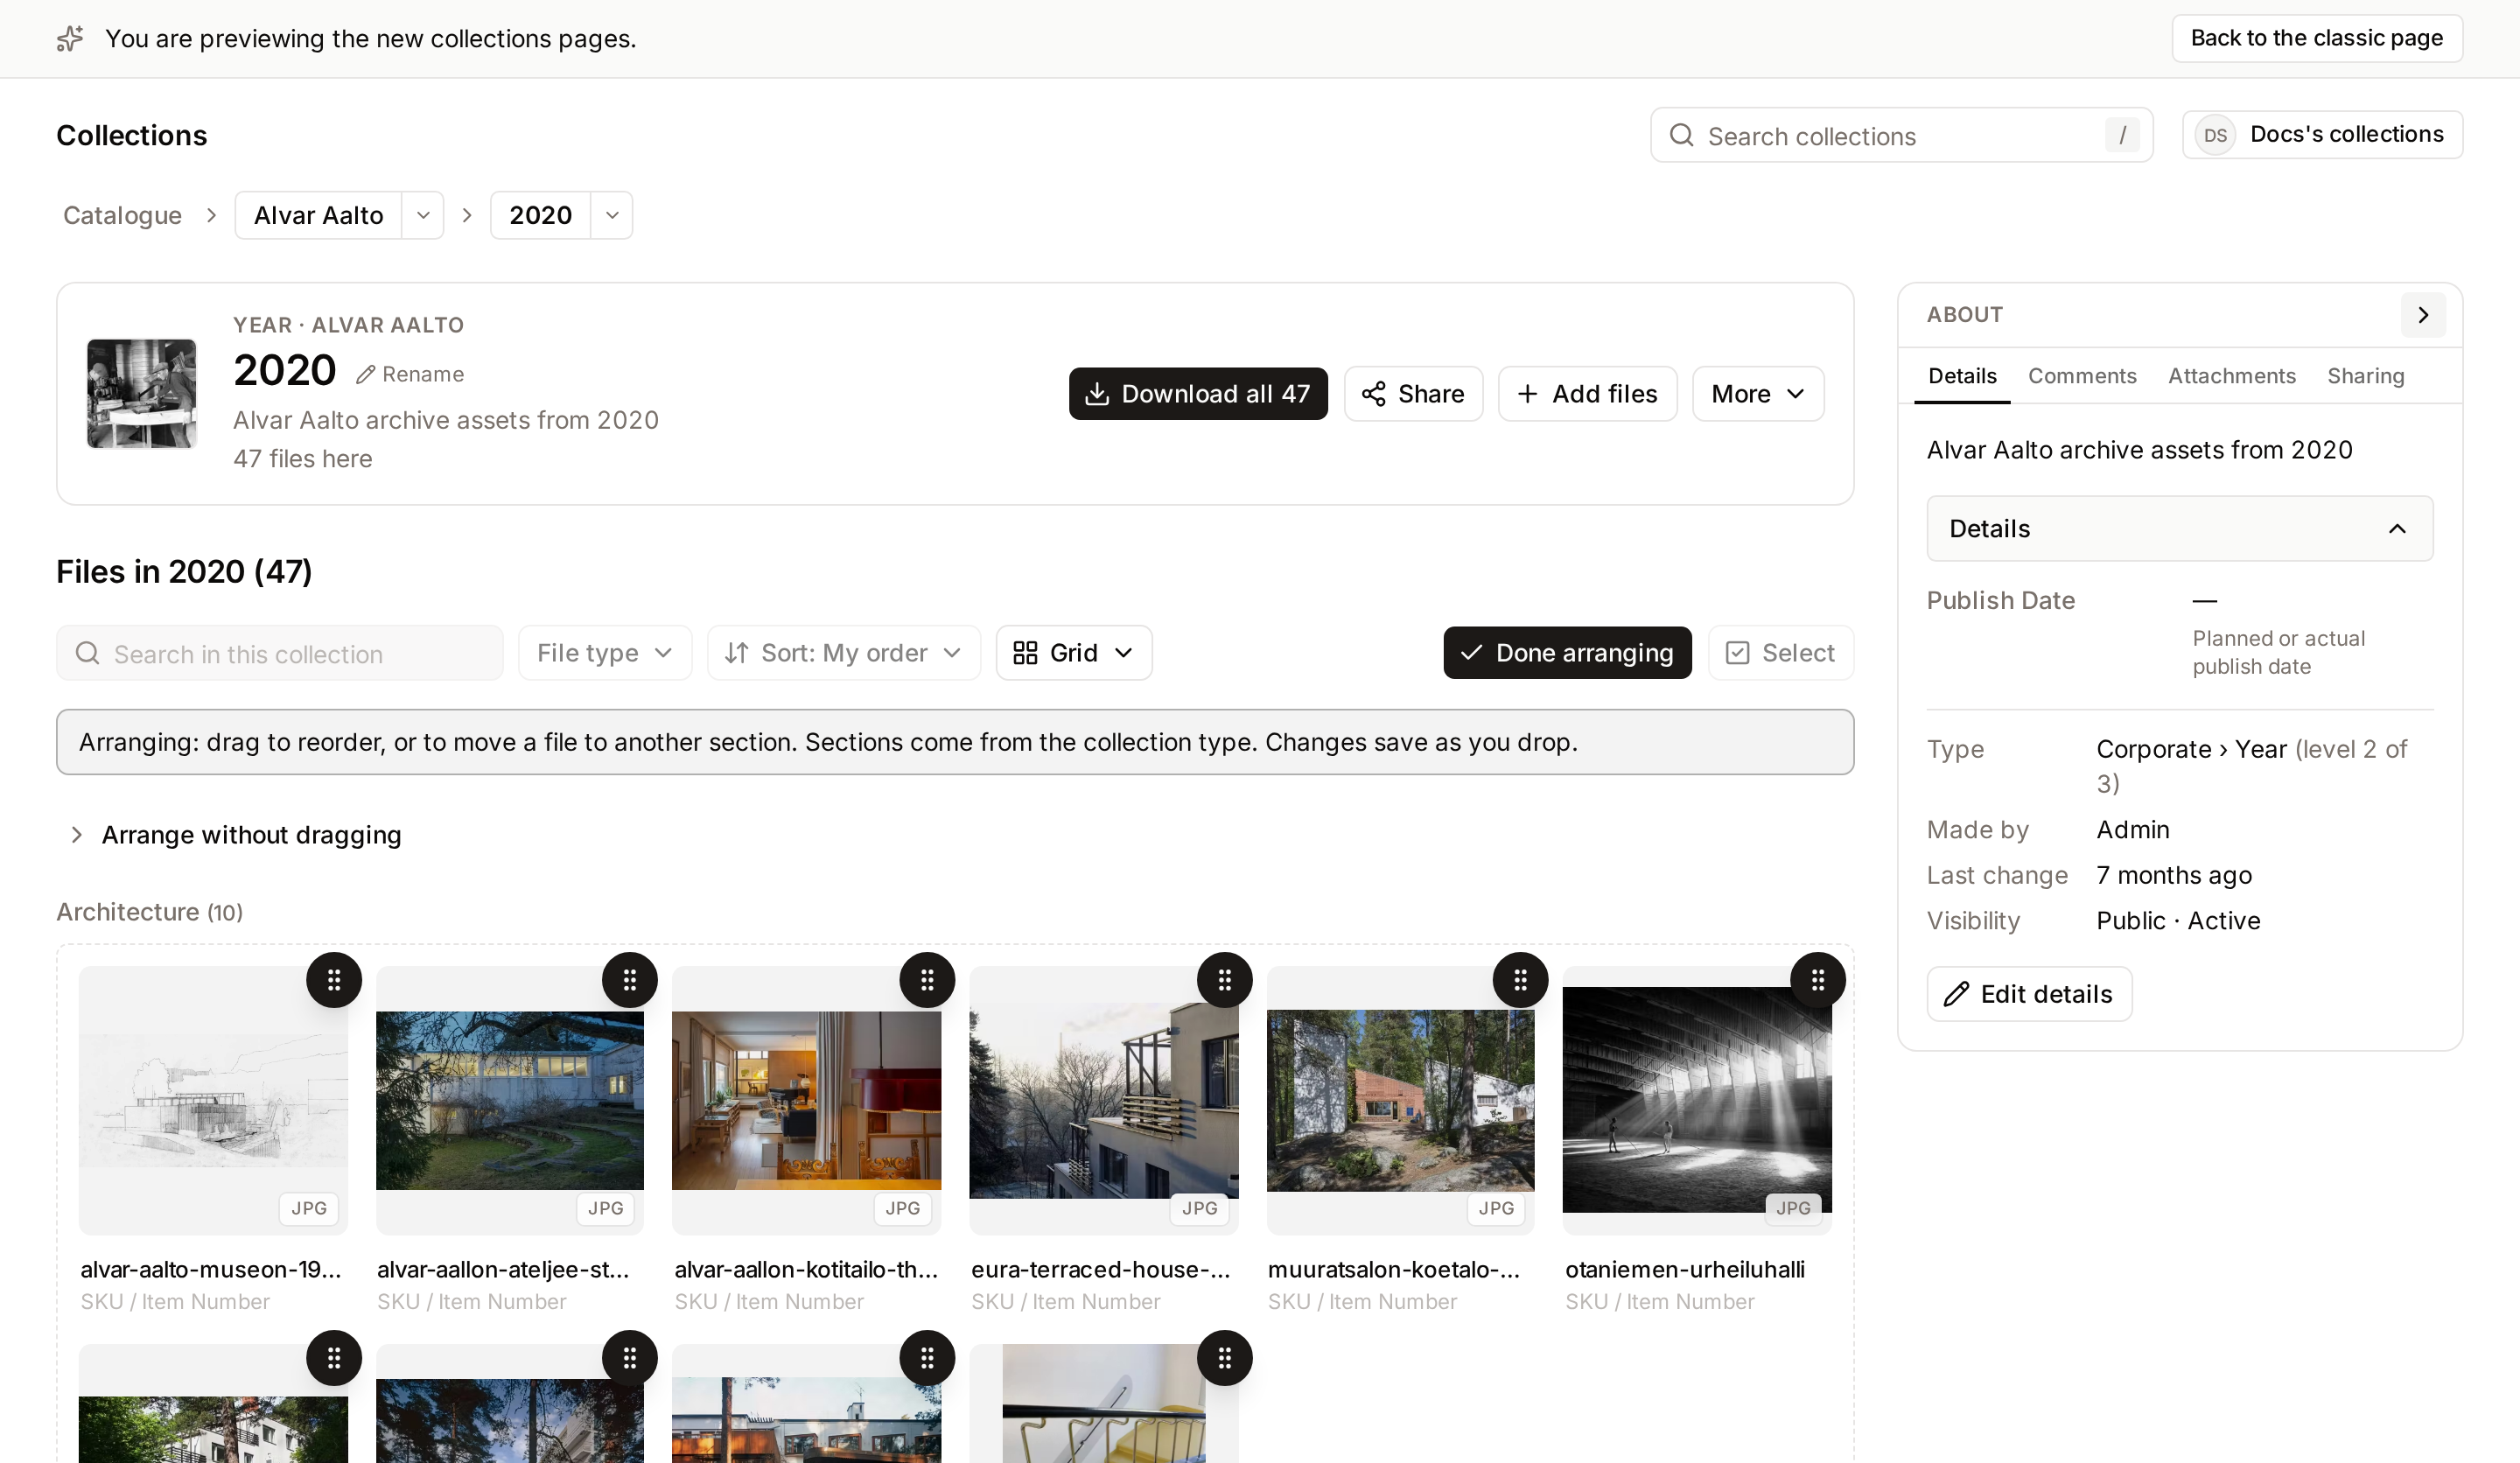Click Back to the classic page

click(2316, 38)
